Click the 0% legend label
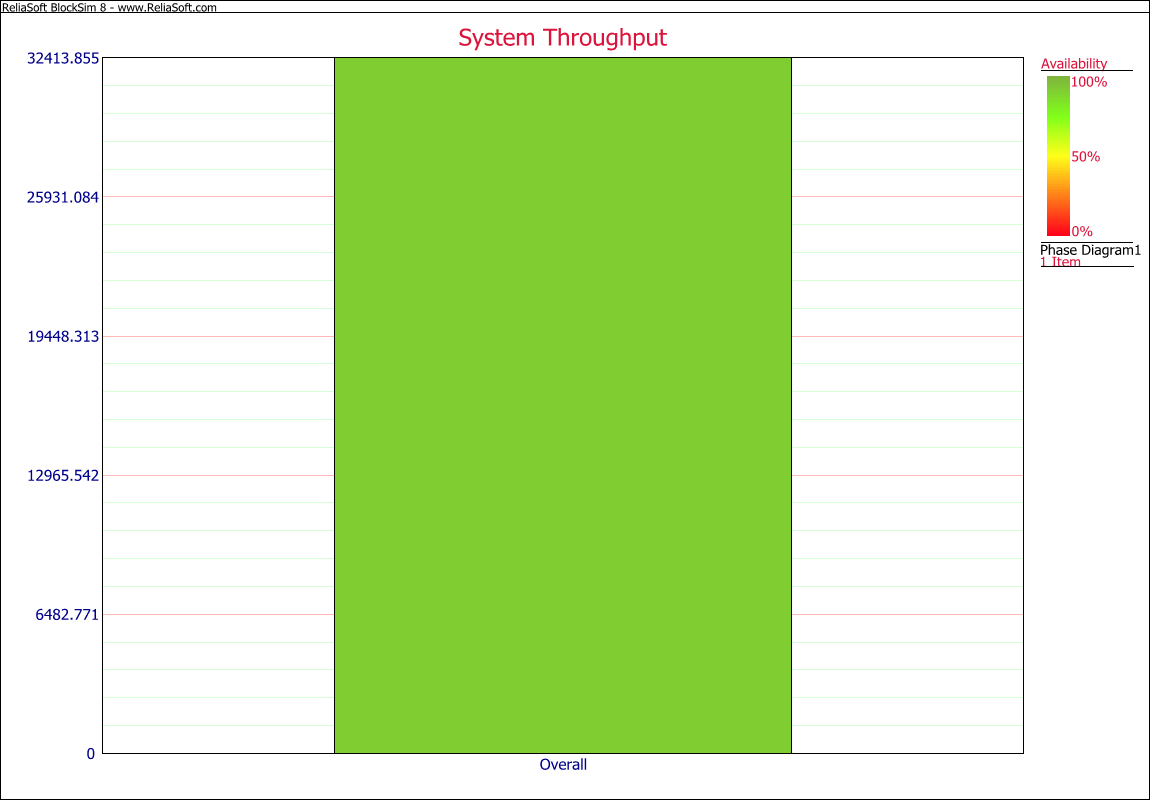 1082,232
